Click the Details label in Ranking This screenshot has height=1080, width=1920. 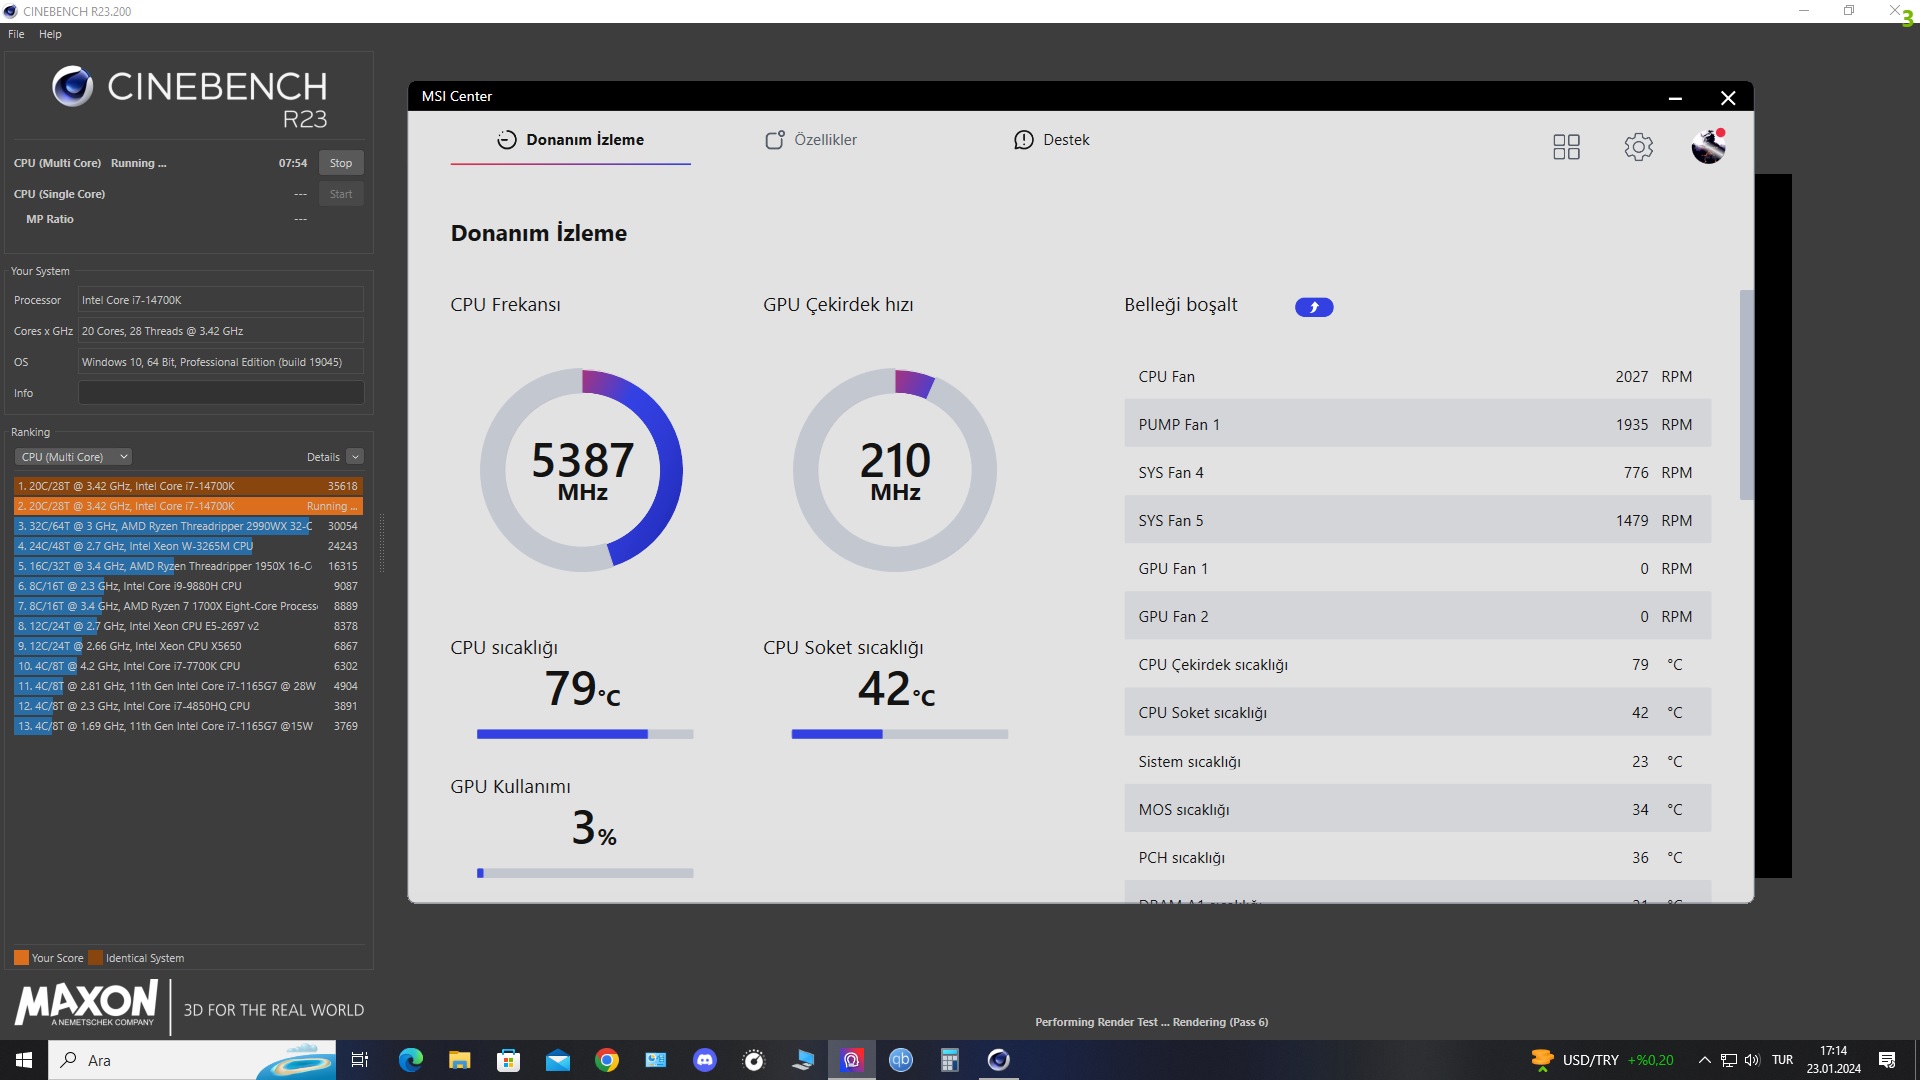pyautogui.click(x=323, y=457)
